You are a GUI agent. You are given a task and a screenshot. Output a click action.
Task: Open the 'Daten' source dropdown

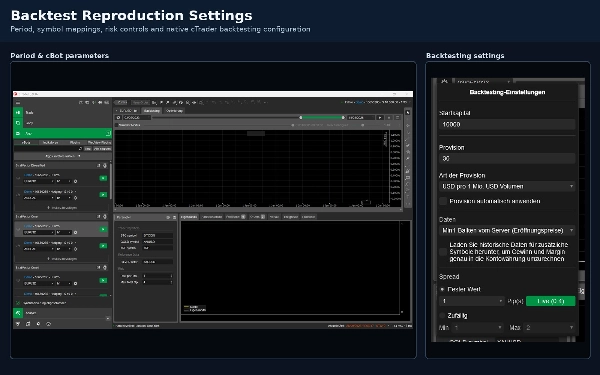(507, 230)
